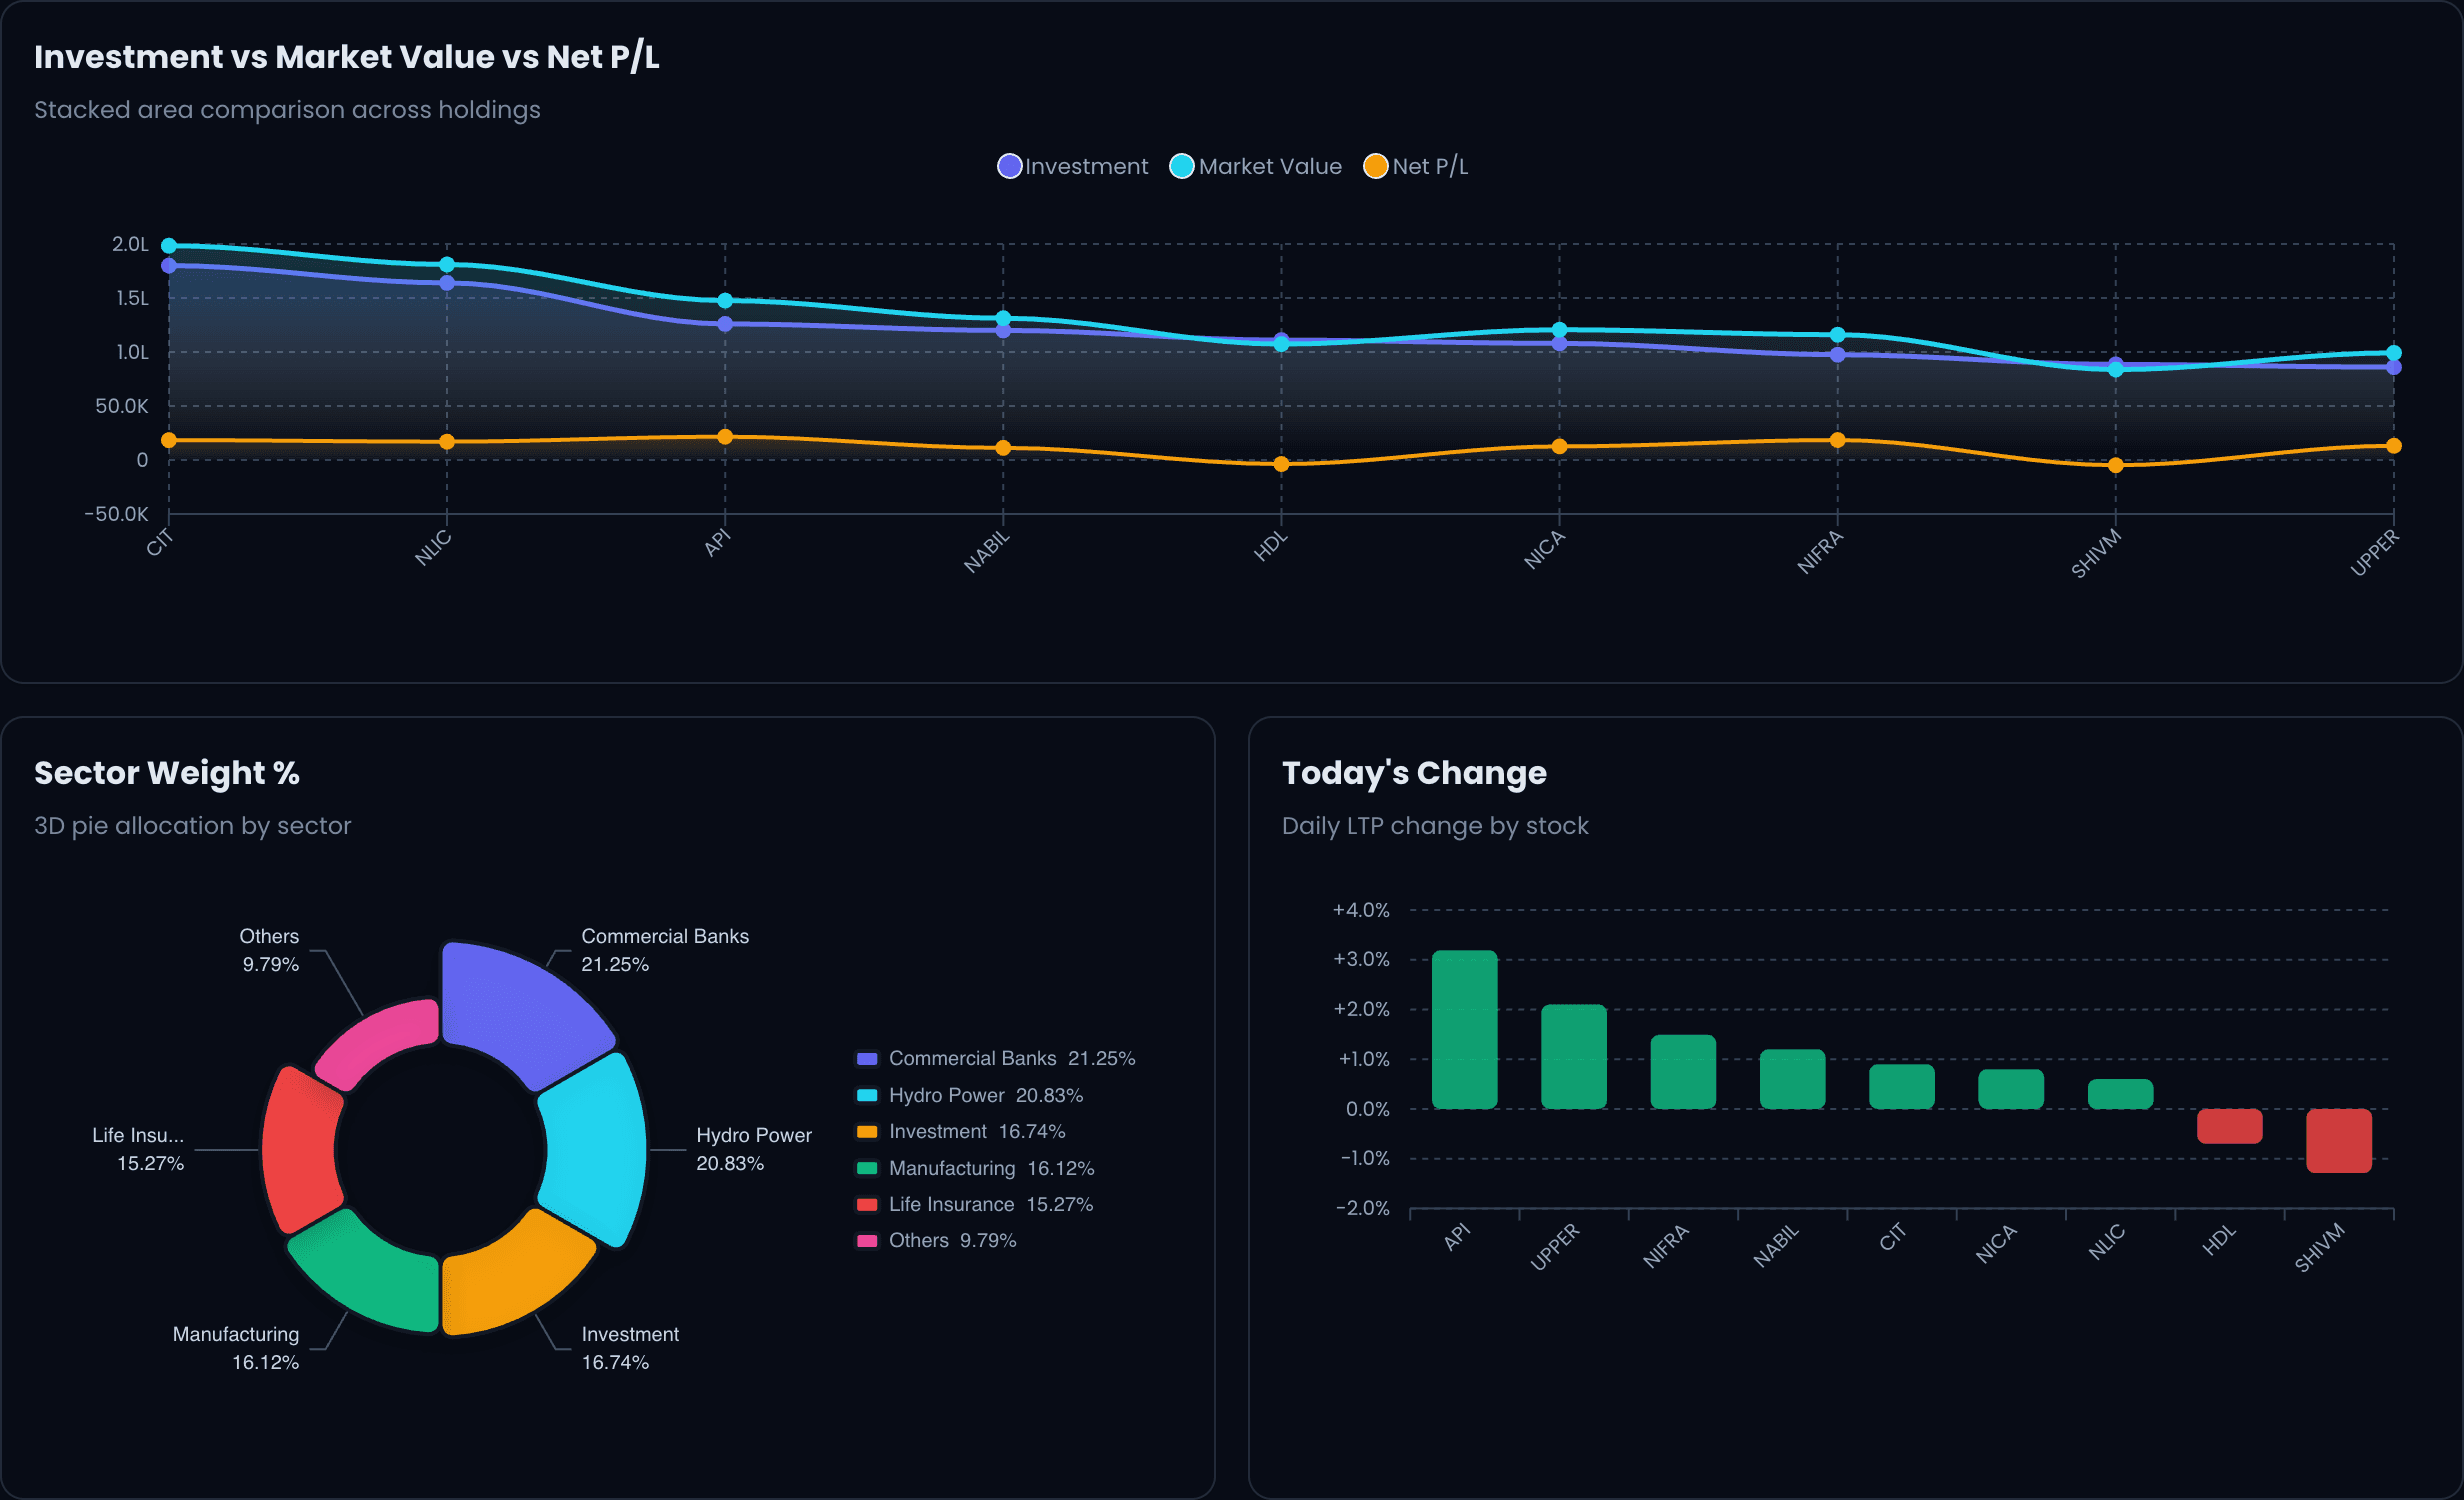Click the Investment data point at CIT
The width and height of the screenshot is (2464, 1500).
pos(169,266)
